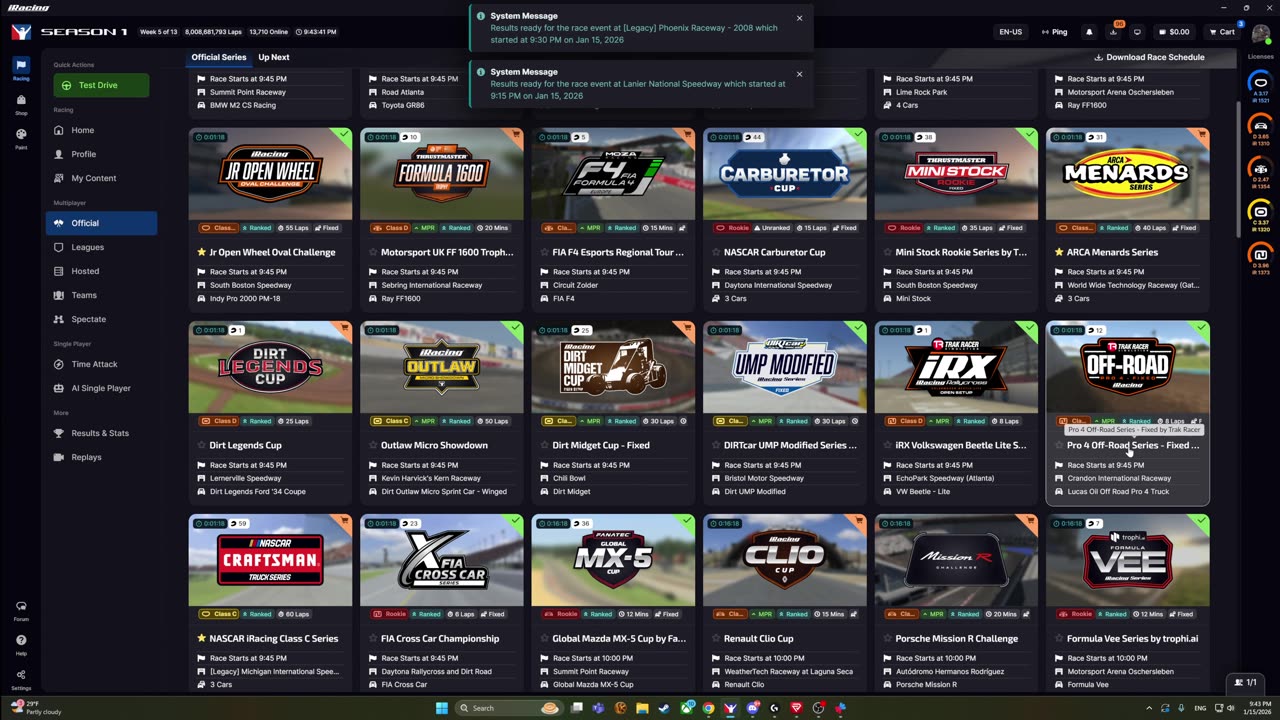Click the taskbar Search box
Image resolution: width=1280 pixels, height=720 pixels.
point(510,708)
